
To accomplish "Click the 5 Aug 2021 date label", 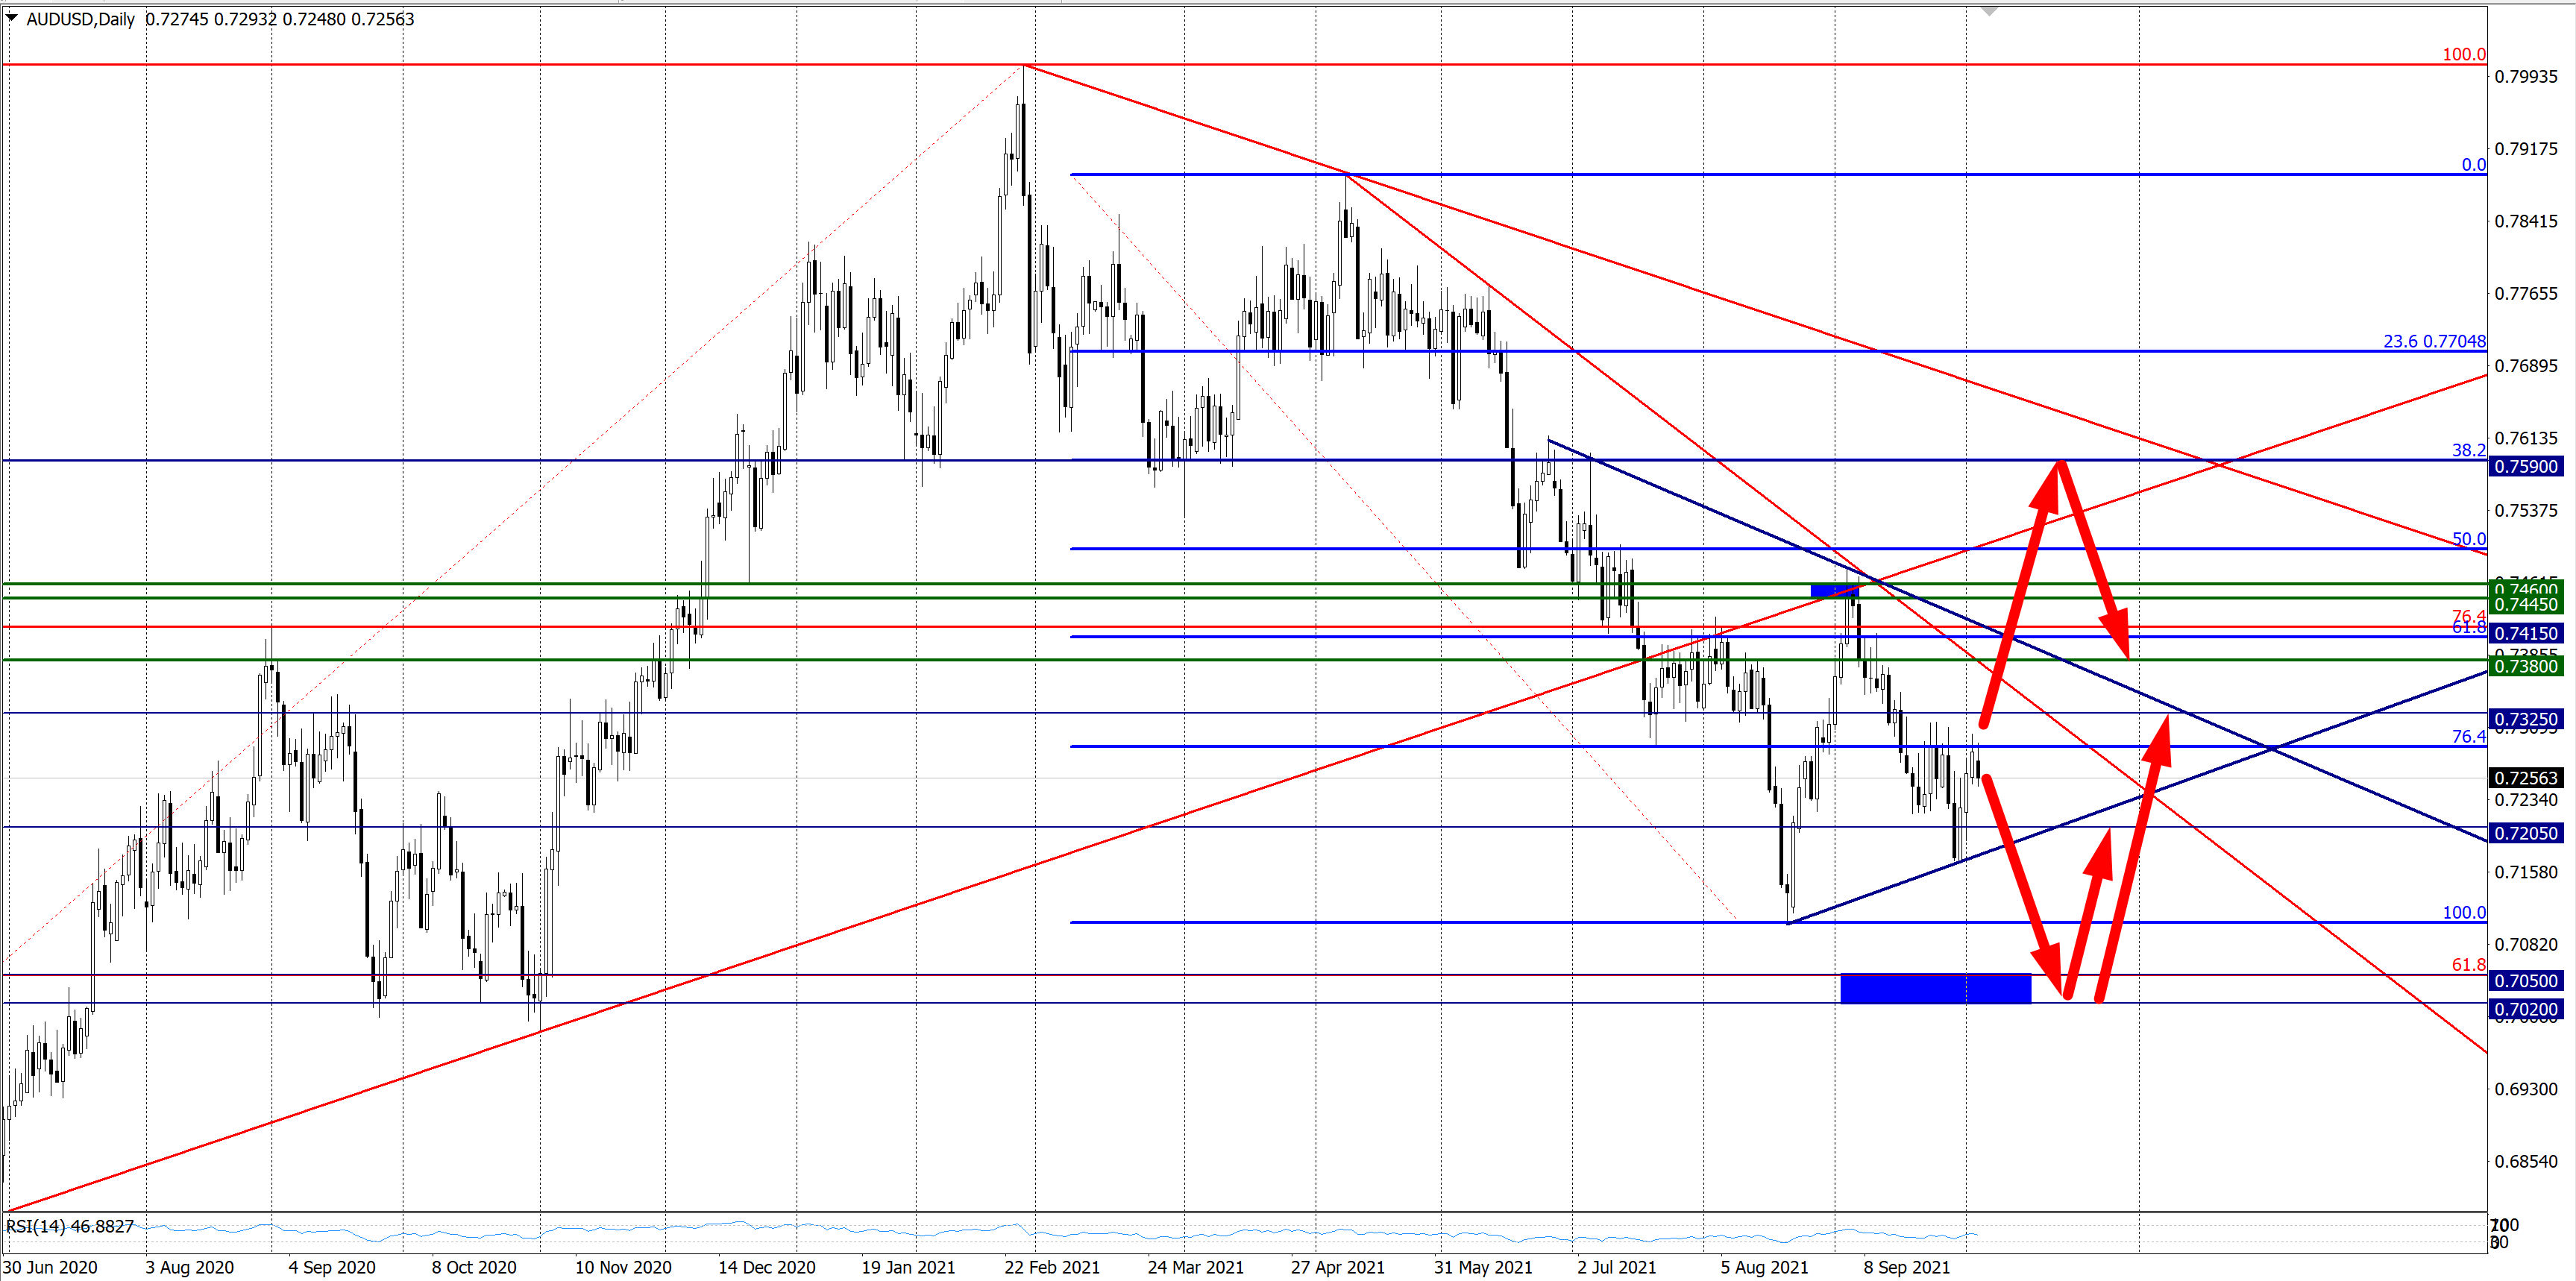I will 1764,1267.
